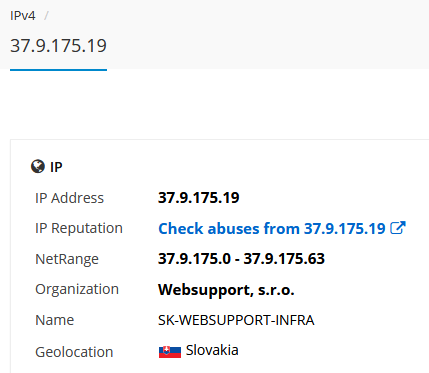Click the Slovakia flag icon
This screenshot has height=373, width=429.
[x=170, y=352]
